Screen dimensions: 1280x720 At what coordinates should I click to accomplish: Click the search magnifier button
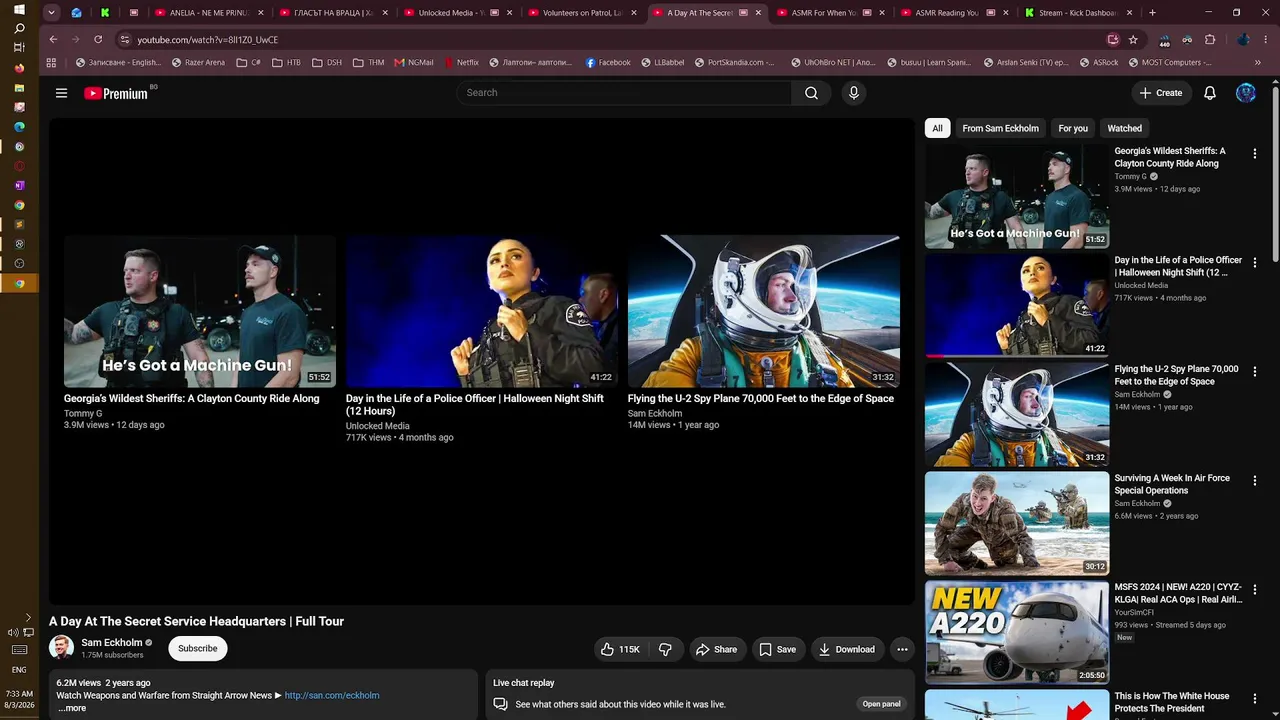pos(811,93)
